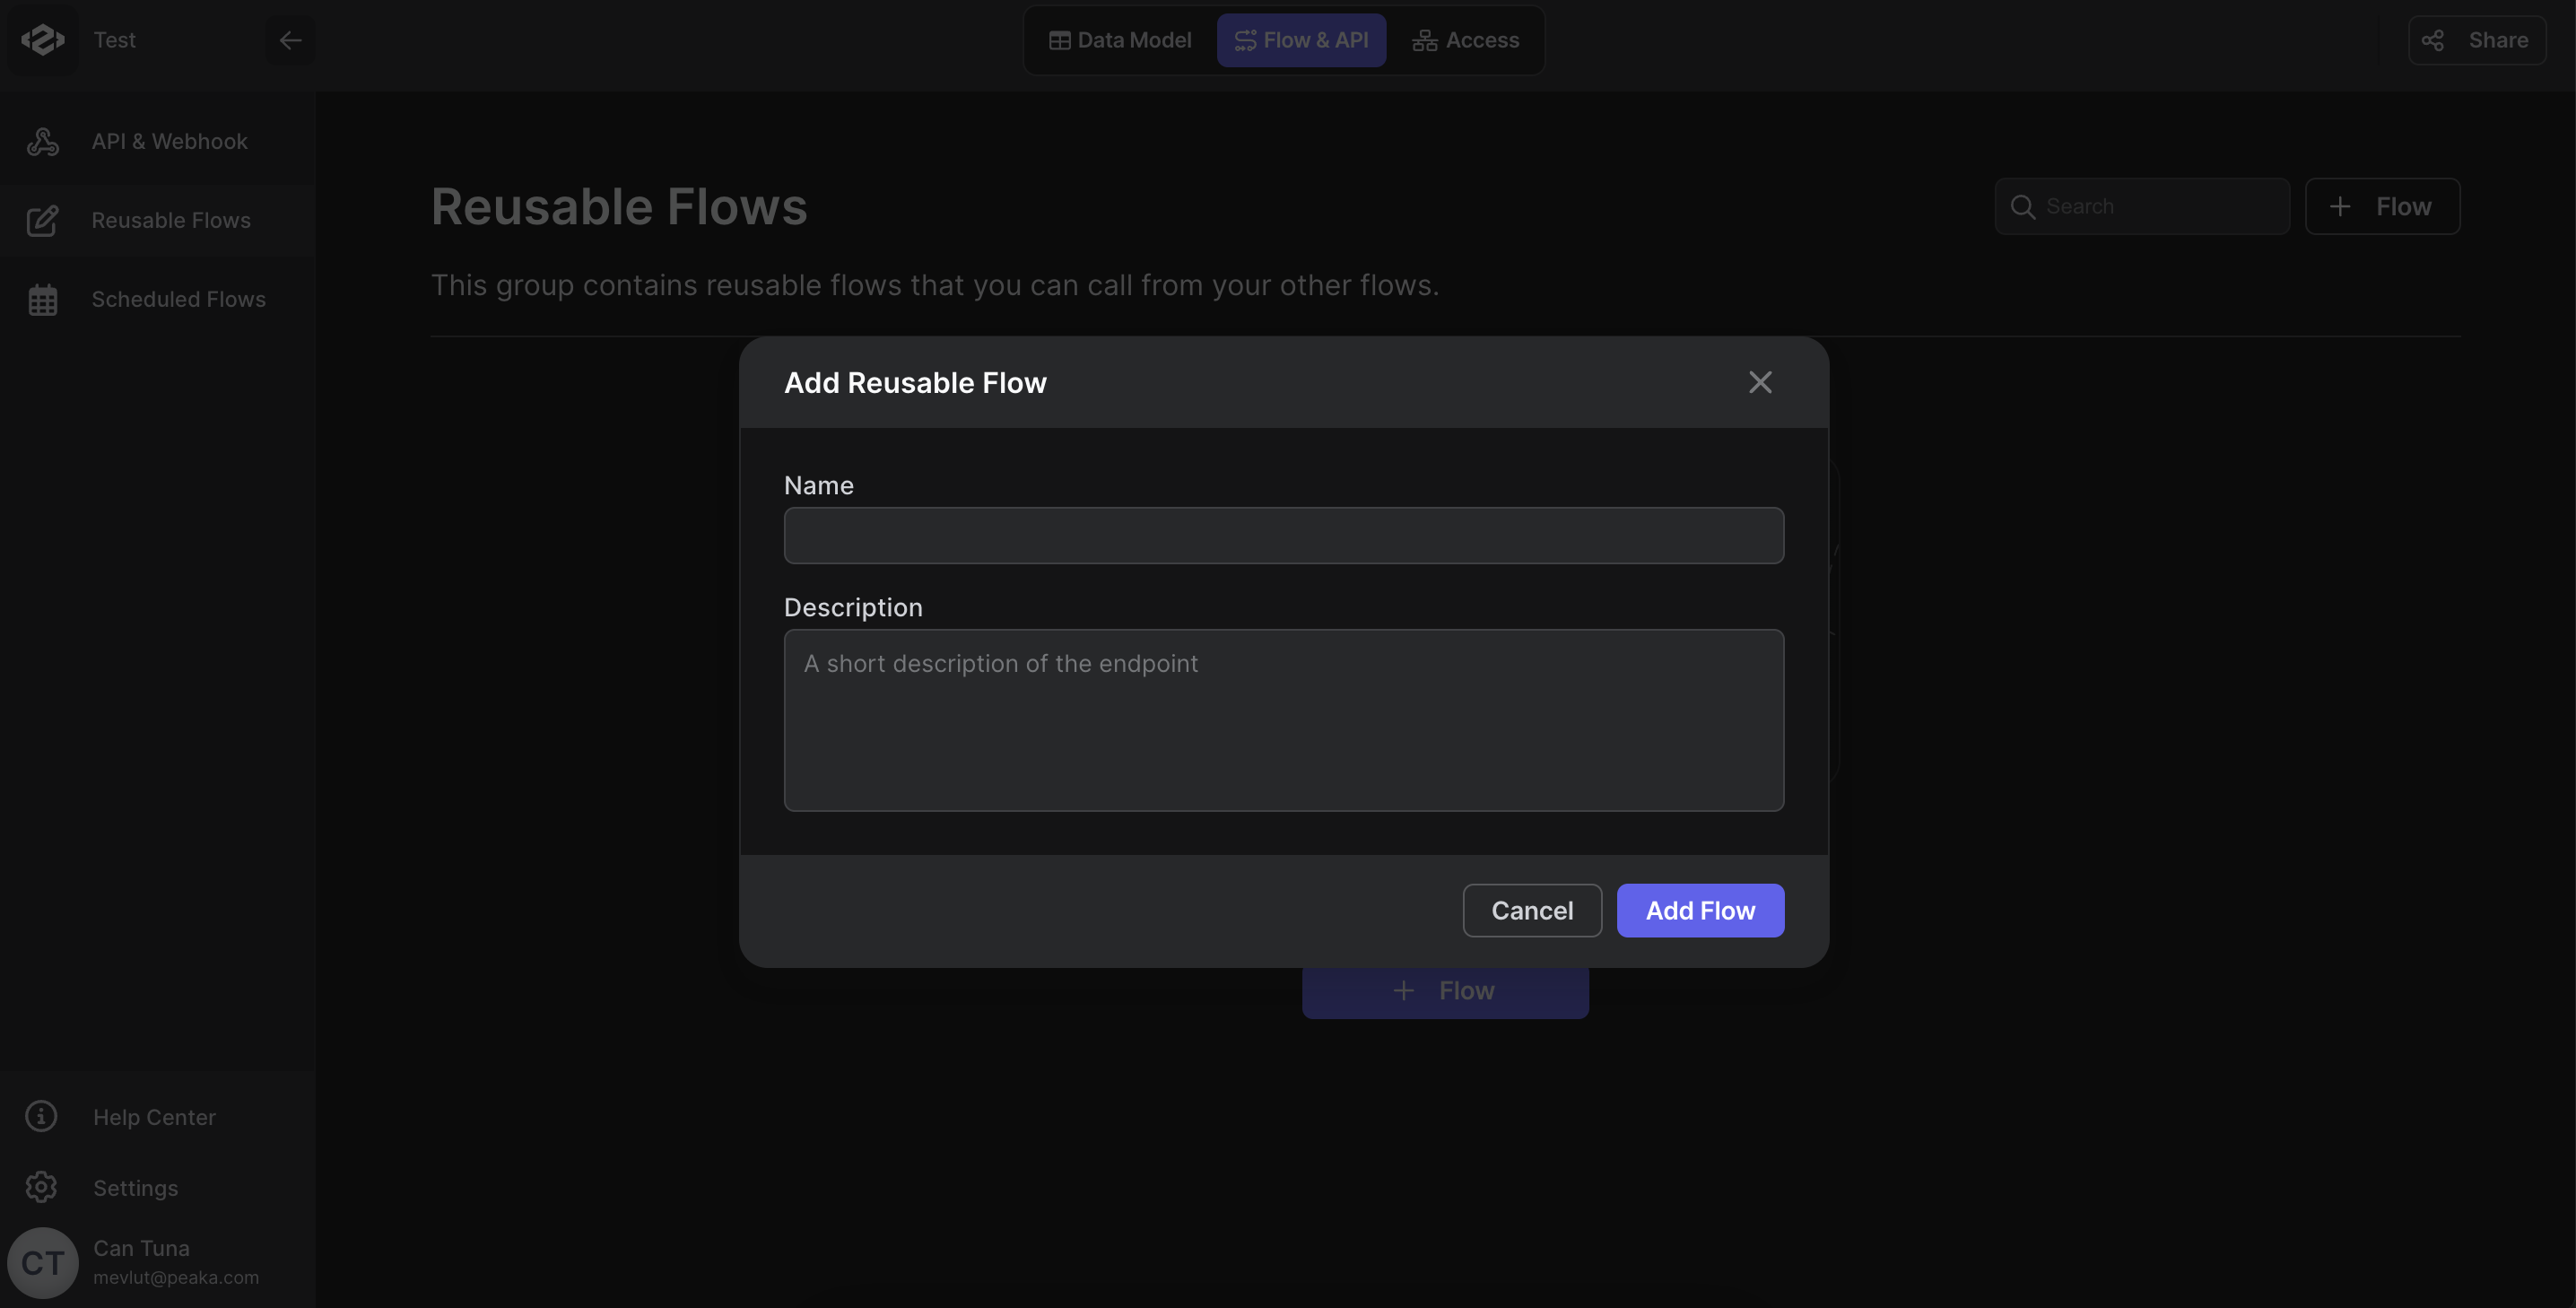
Task: Click the Share icon
Action: [2433, 40]
